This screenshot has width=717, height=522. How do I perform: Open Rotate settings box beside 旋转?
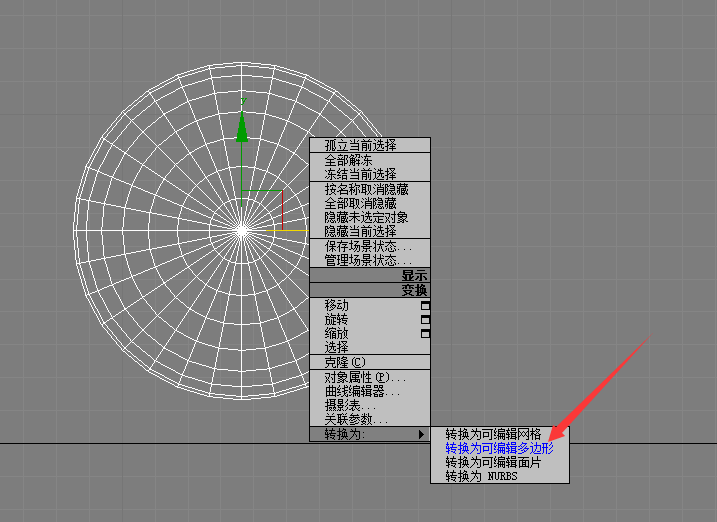[x=425, y=319]
